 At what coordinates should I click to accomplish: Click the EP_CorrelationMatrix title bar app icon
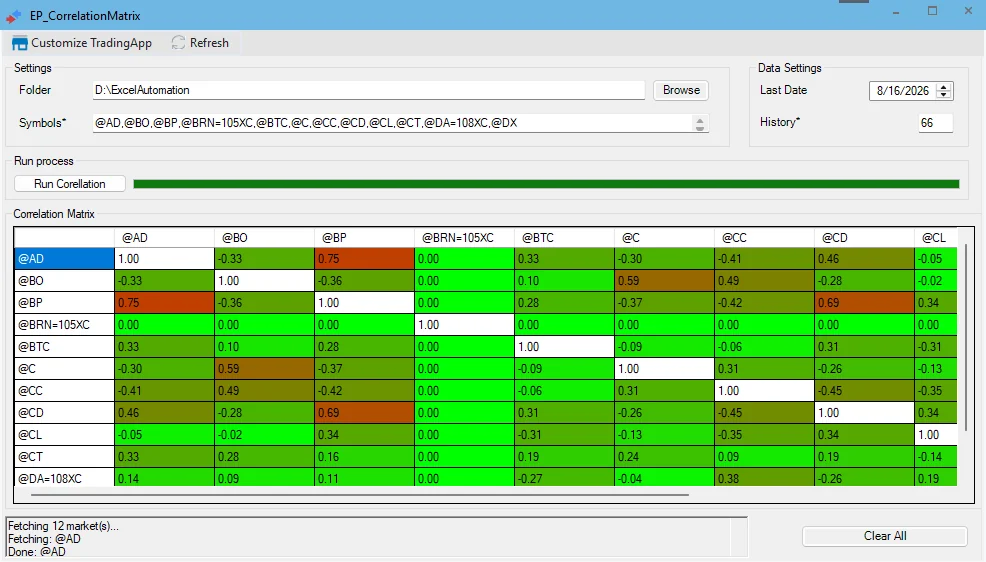click(x=13, y=16)
